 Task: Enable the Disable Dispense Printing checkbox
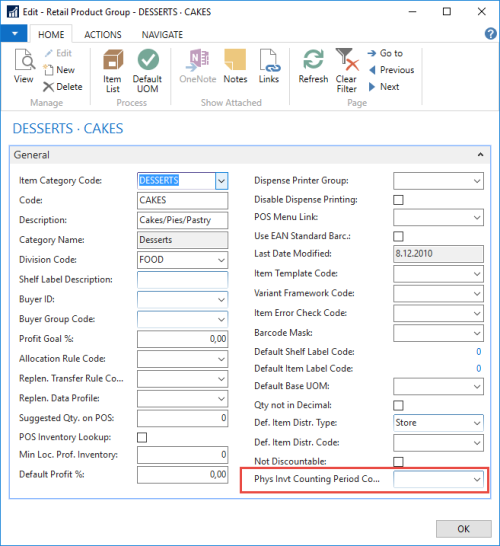[398, 200]
